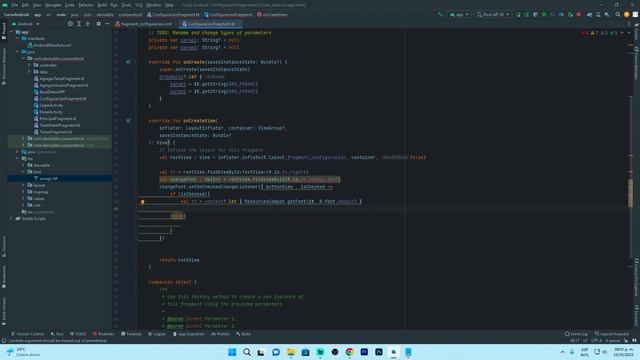Expand the controller package folder
This screenshot has width=640, height=360.
29,65
